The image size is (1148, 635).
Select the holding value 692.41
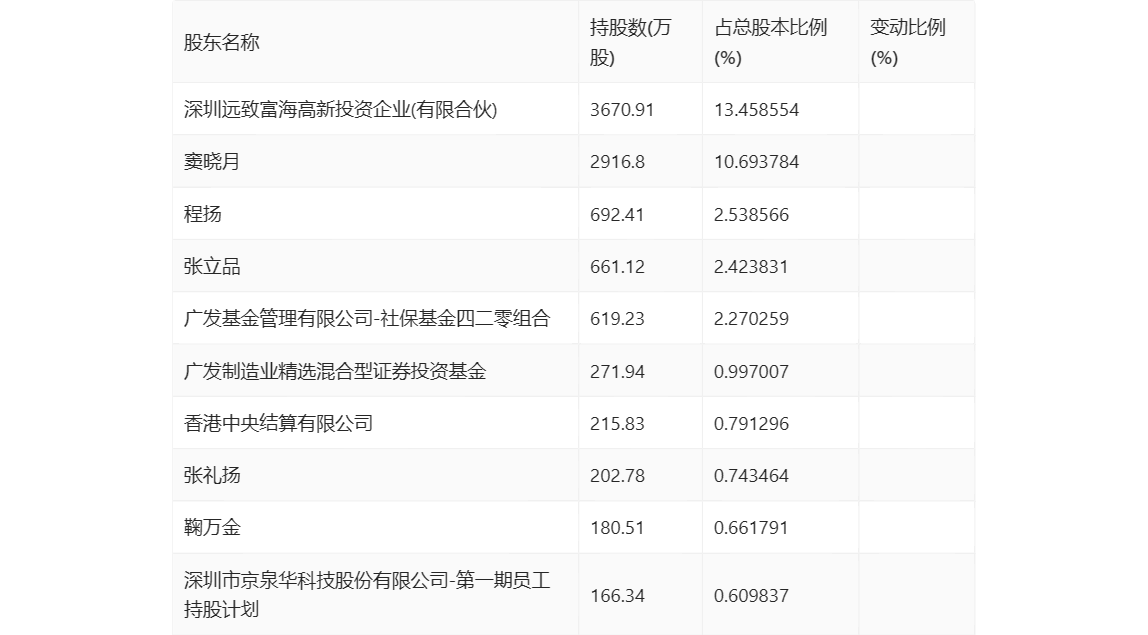click(617, 215)
